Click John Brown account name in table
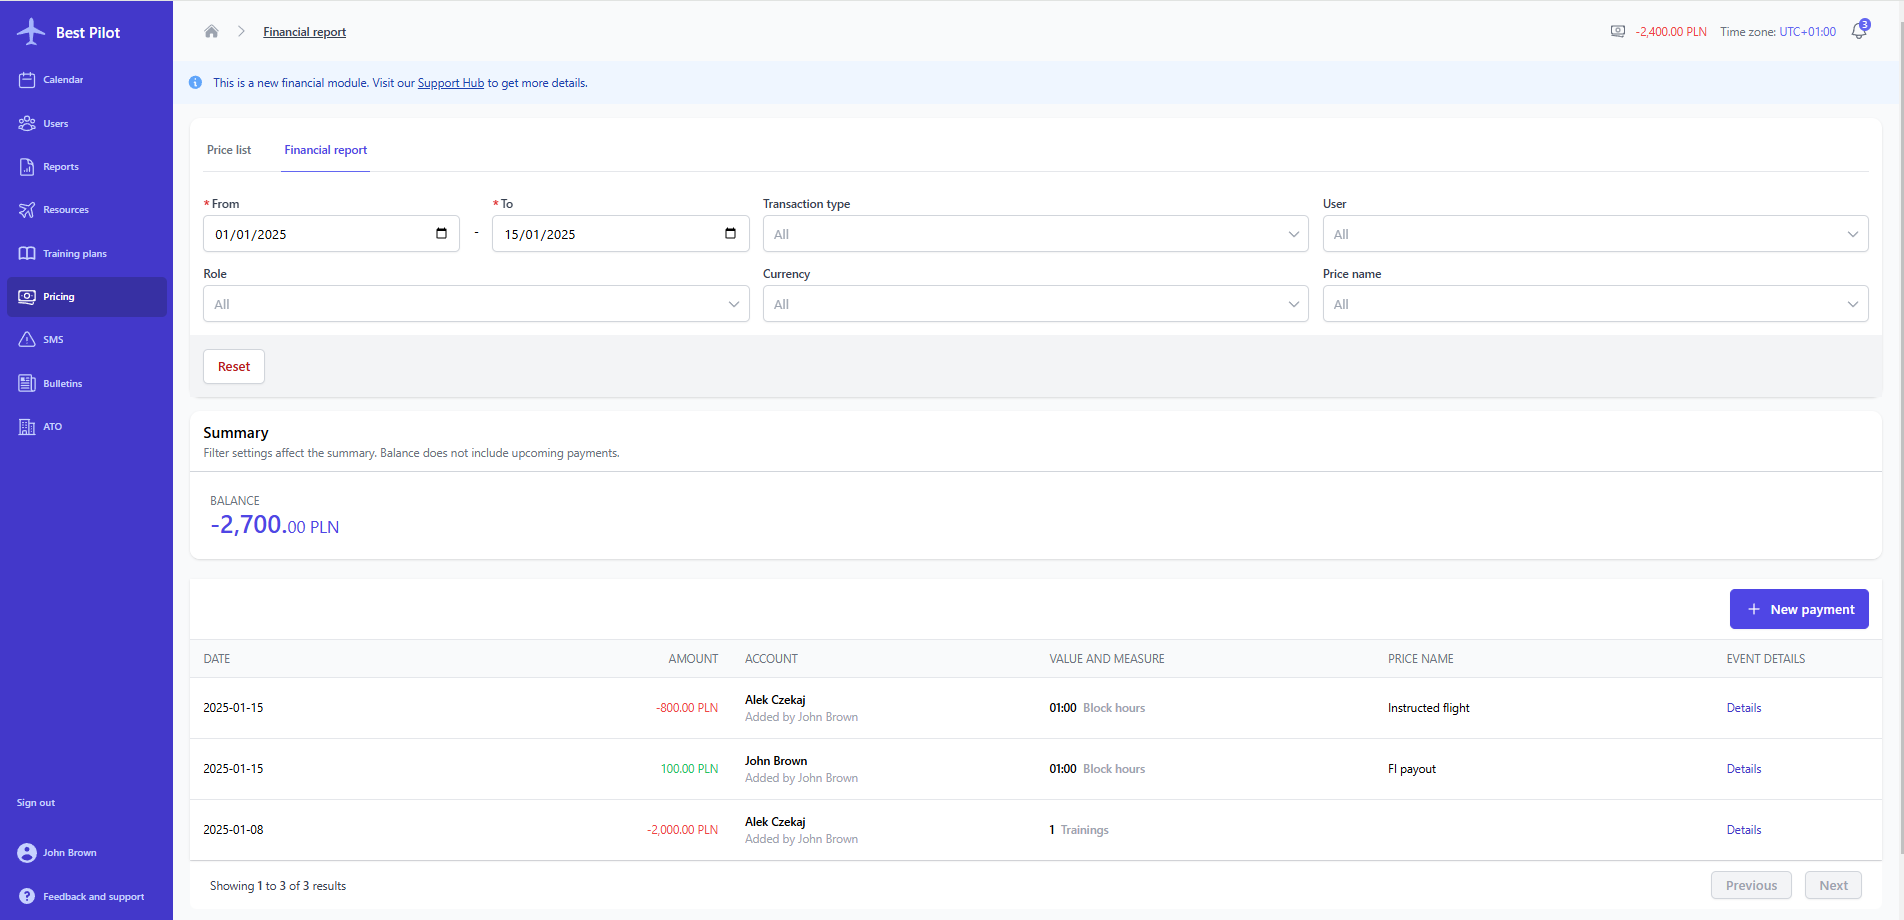Screen dimensions: 1904x920 click(776, 761)
